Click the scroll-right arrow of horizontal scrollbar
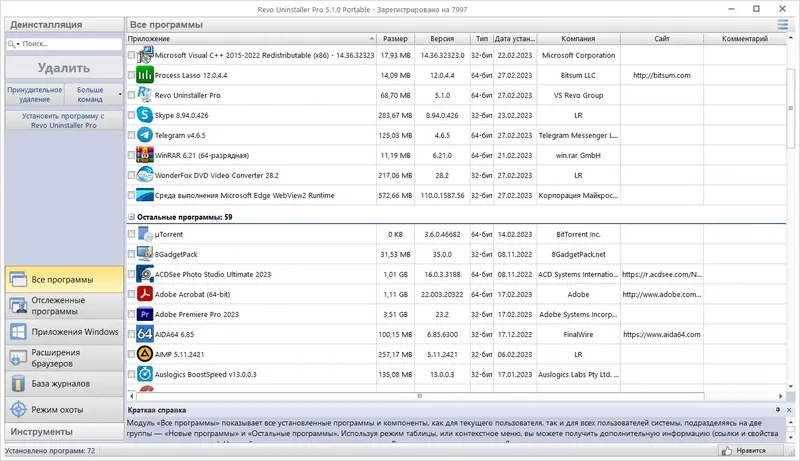The image size is (800, 461). pos(781,396)
